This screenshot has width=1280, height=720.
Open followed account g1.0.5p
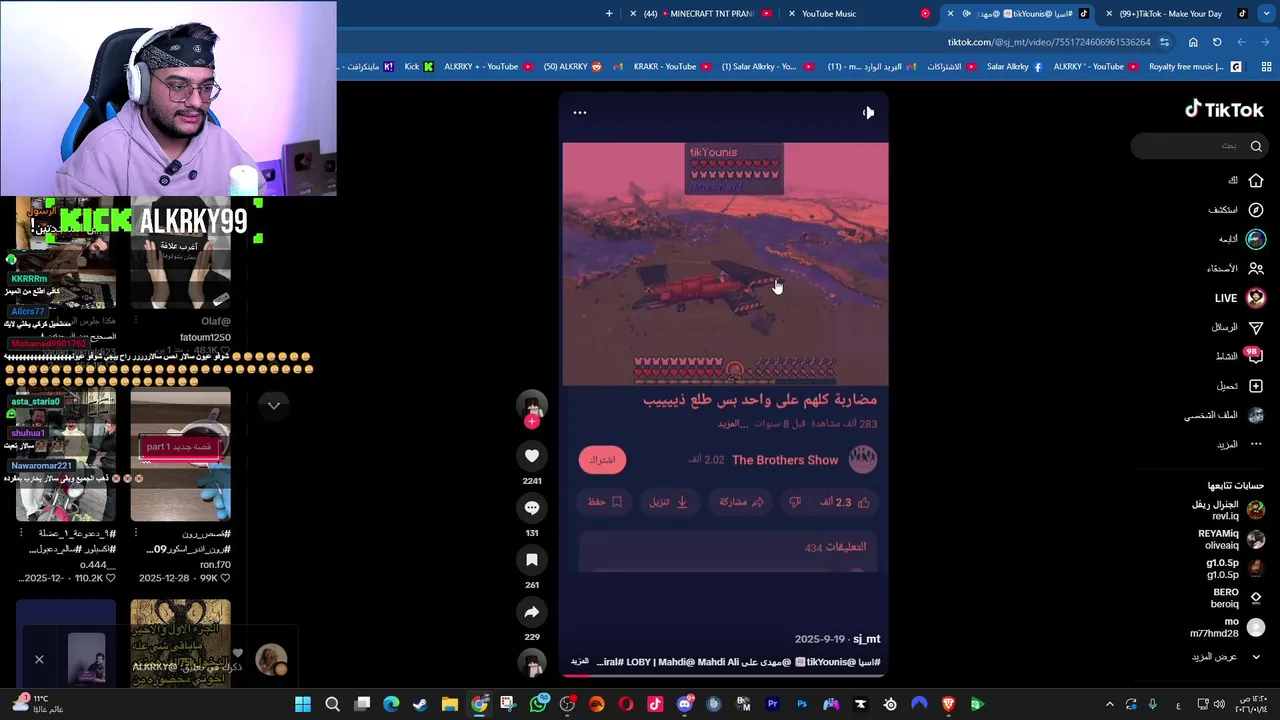coord(1235,568)
